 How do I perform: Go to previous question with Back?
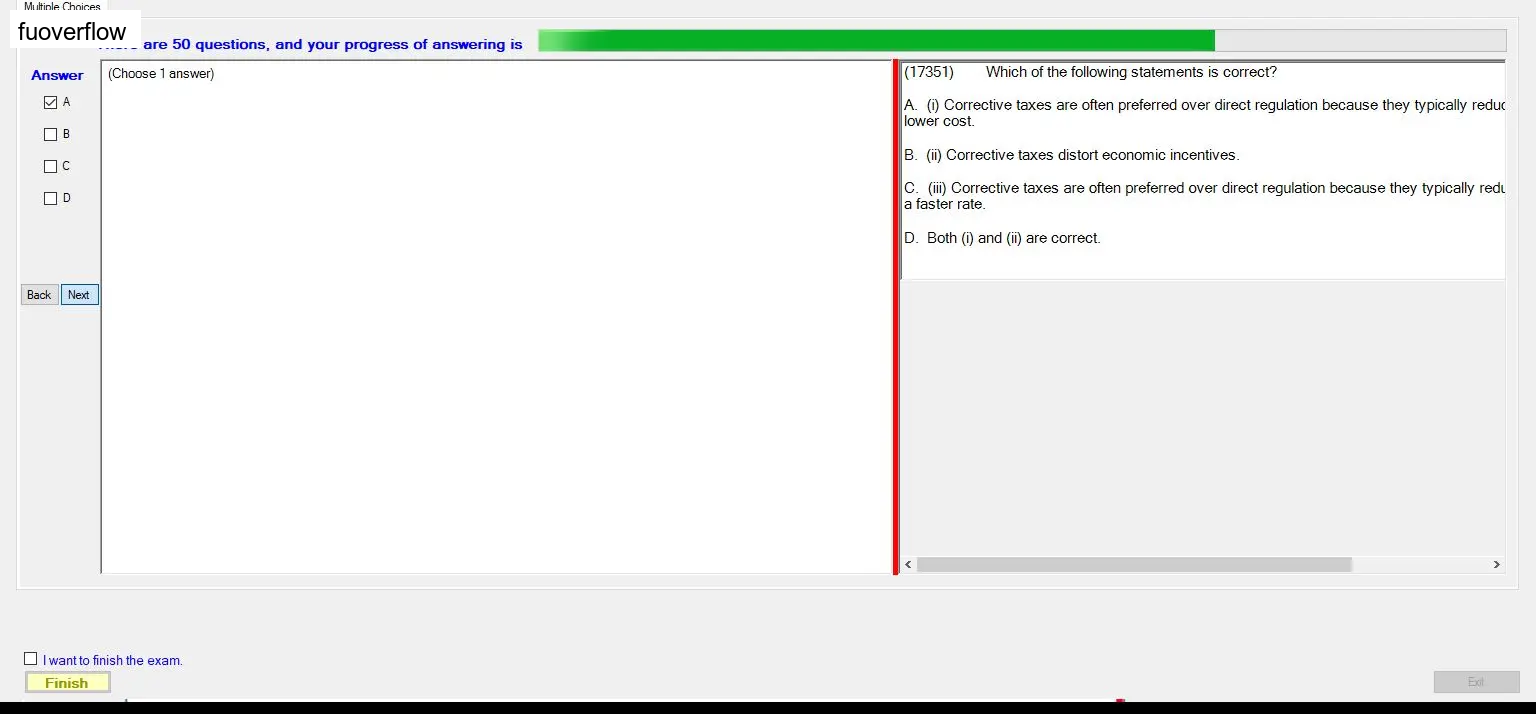[x=39, y=295]
